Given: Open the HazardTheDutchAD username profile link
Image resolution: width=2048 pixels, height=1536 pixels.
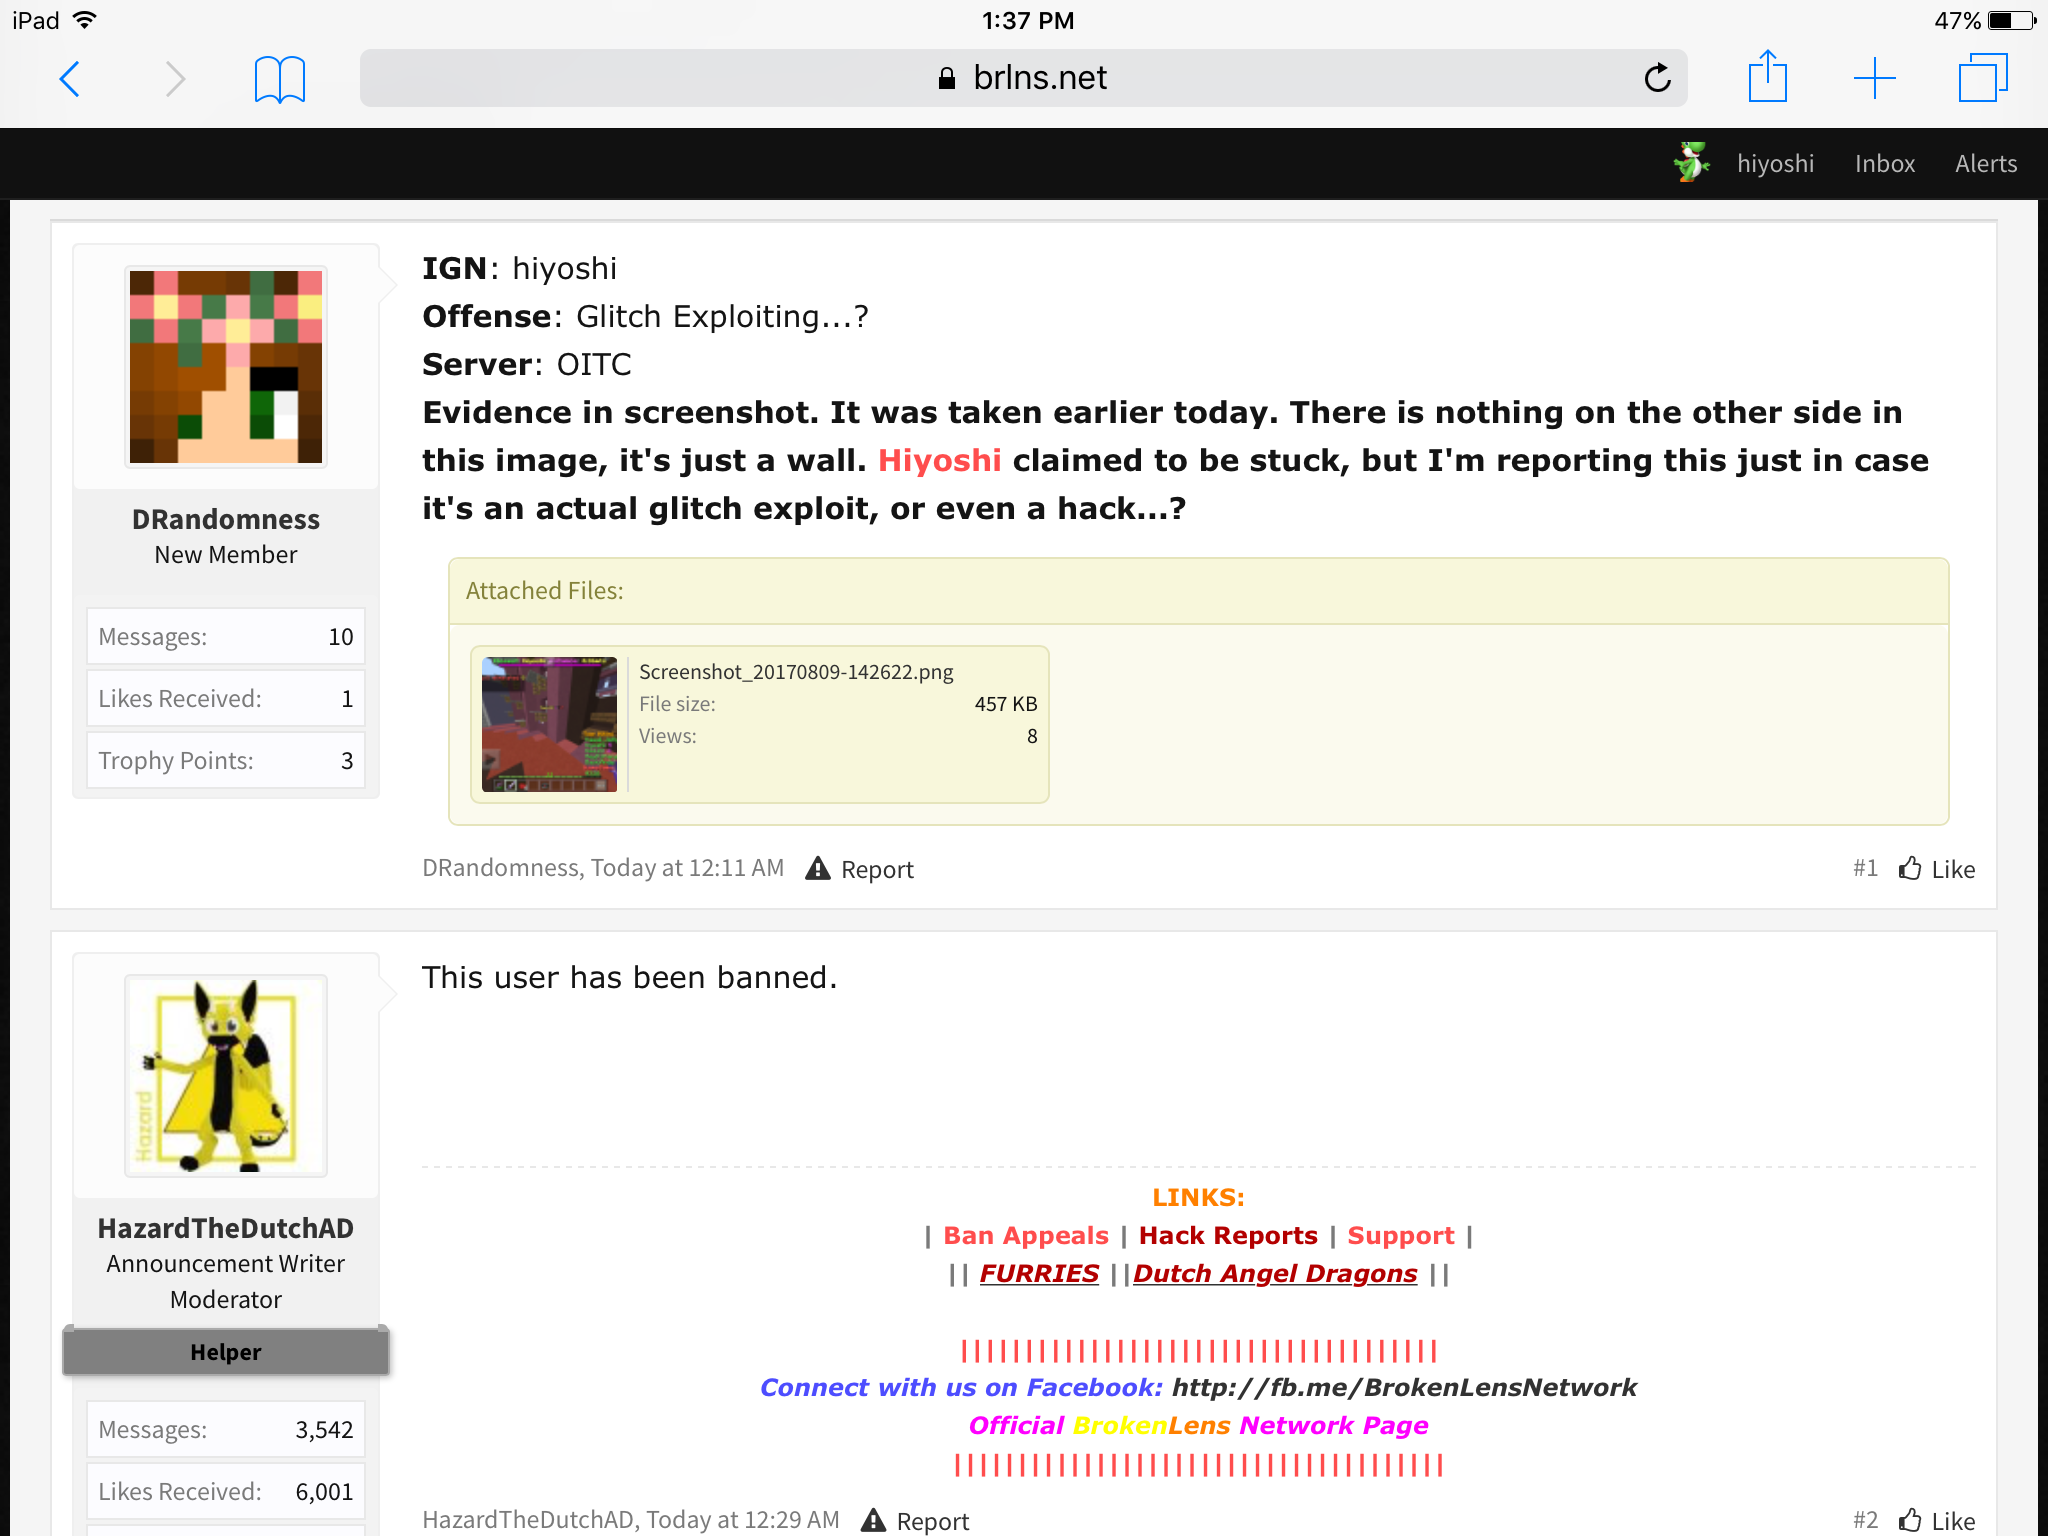Looking at the screenshot, I should point(226,1228).
